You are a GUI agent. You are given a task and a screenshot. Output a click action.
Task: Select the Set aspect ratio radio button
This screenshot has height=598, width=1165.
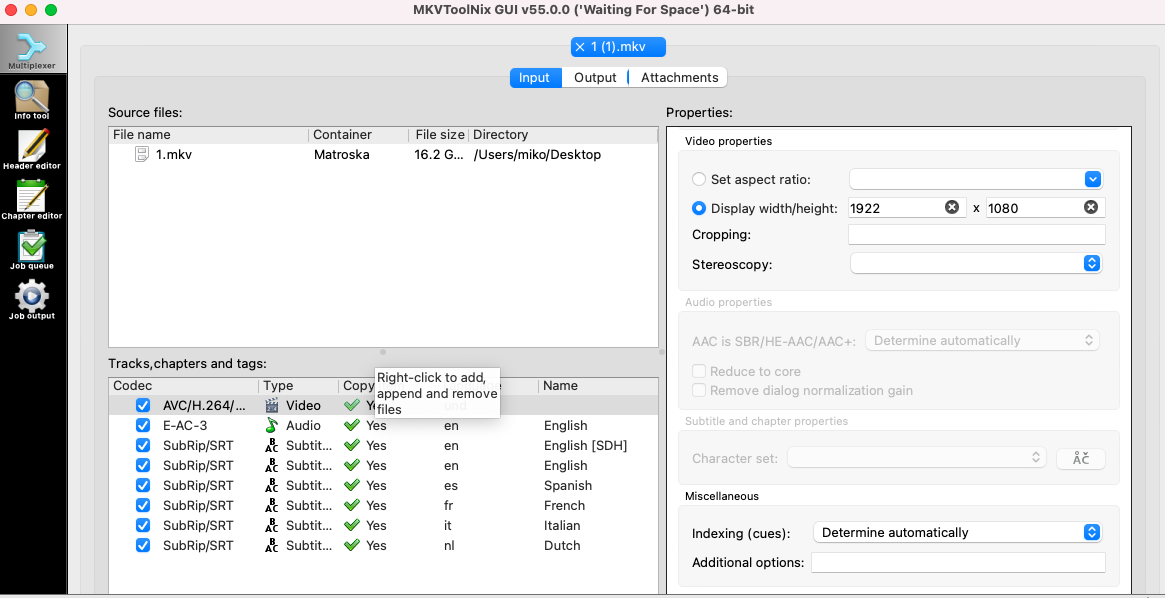tap(698, 179)
